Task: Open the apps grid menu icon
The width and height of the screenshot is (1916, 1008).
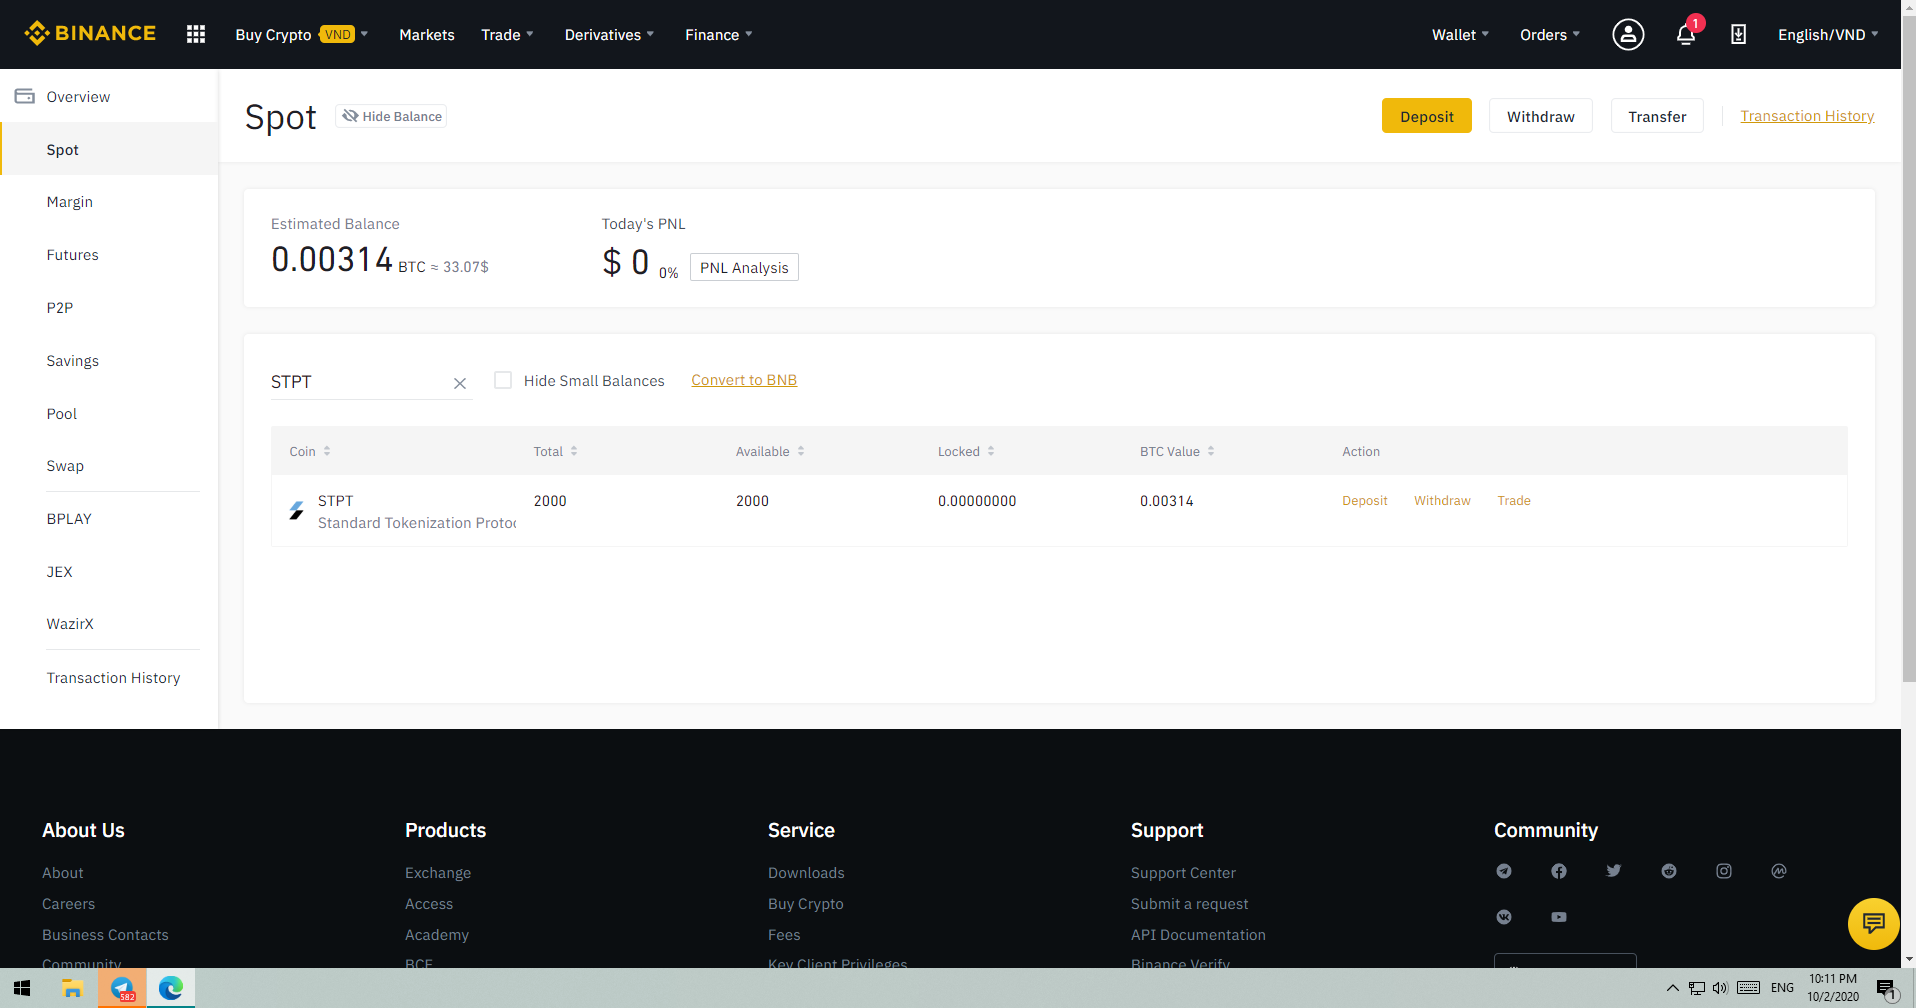Action: click(x=196, y=34)
